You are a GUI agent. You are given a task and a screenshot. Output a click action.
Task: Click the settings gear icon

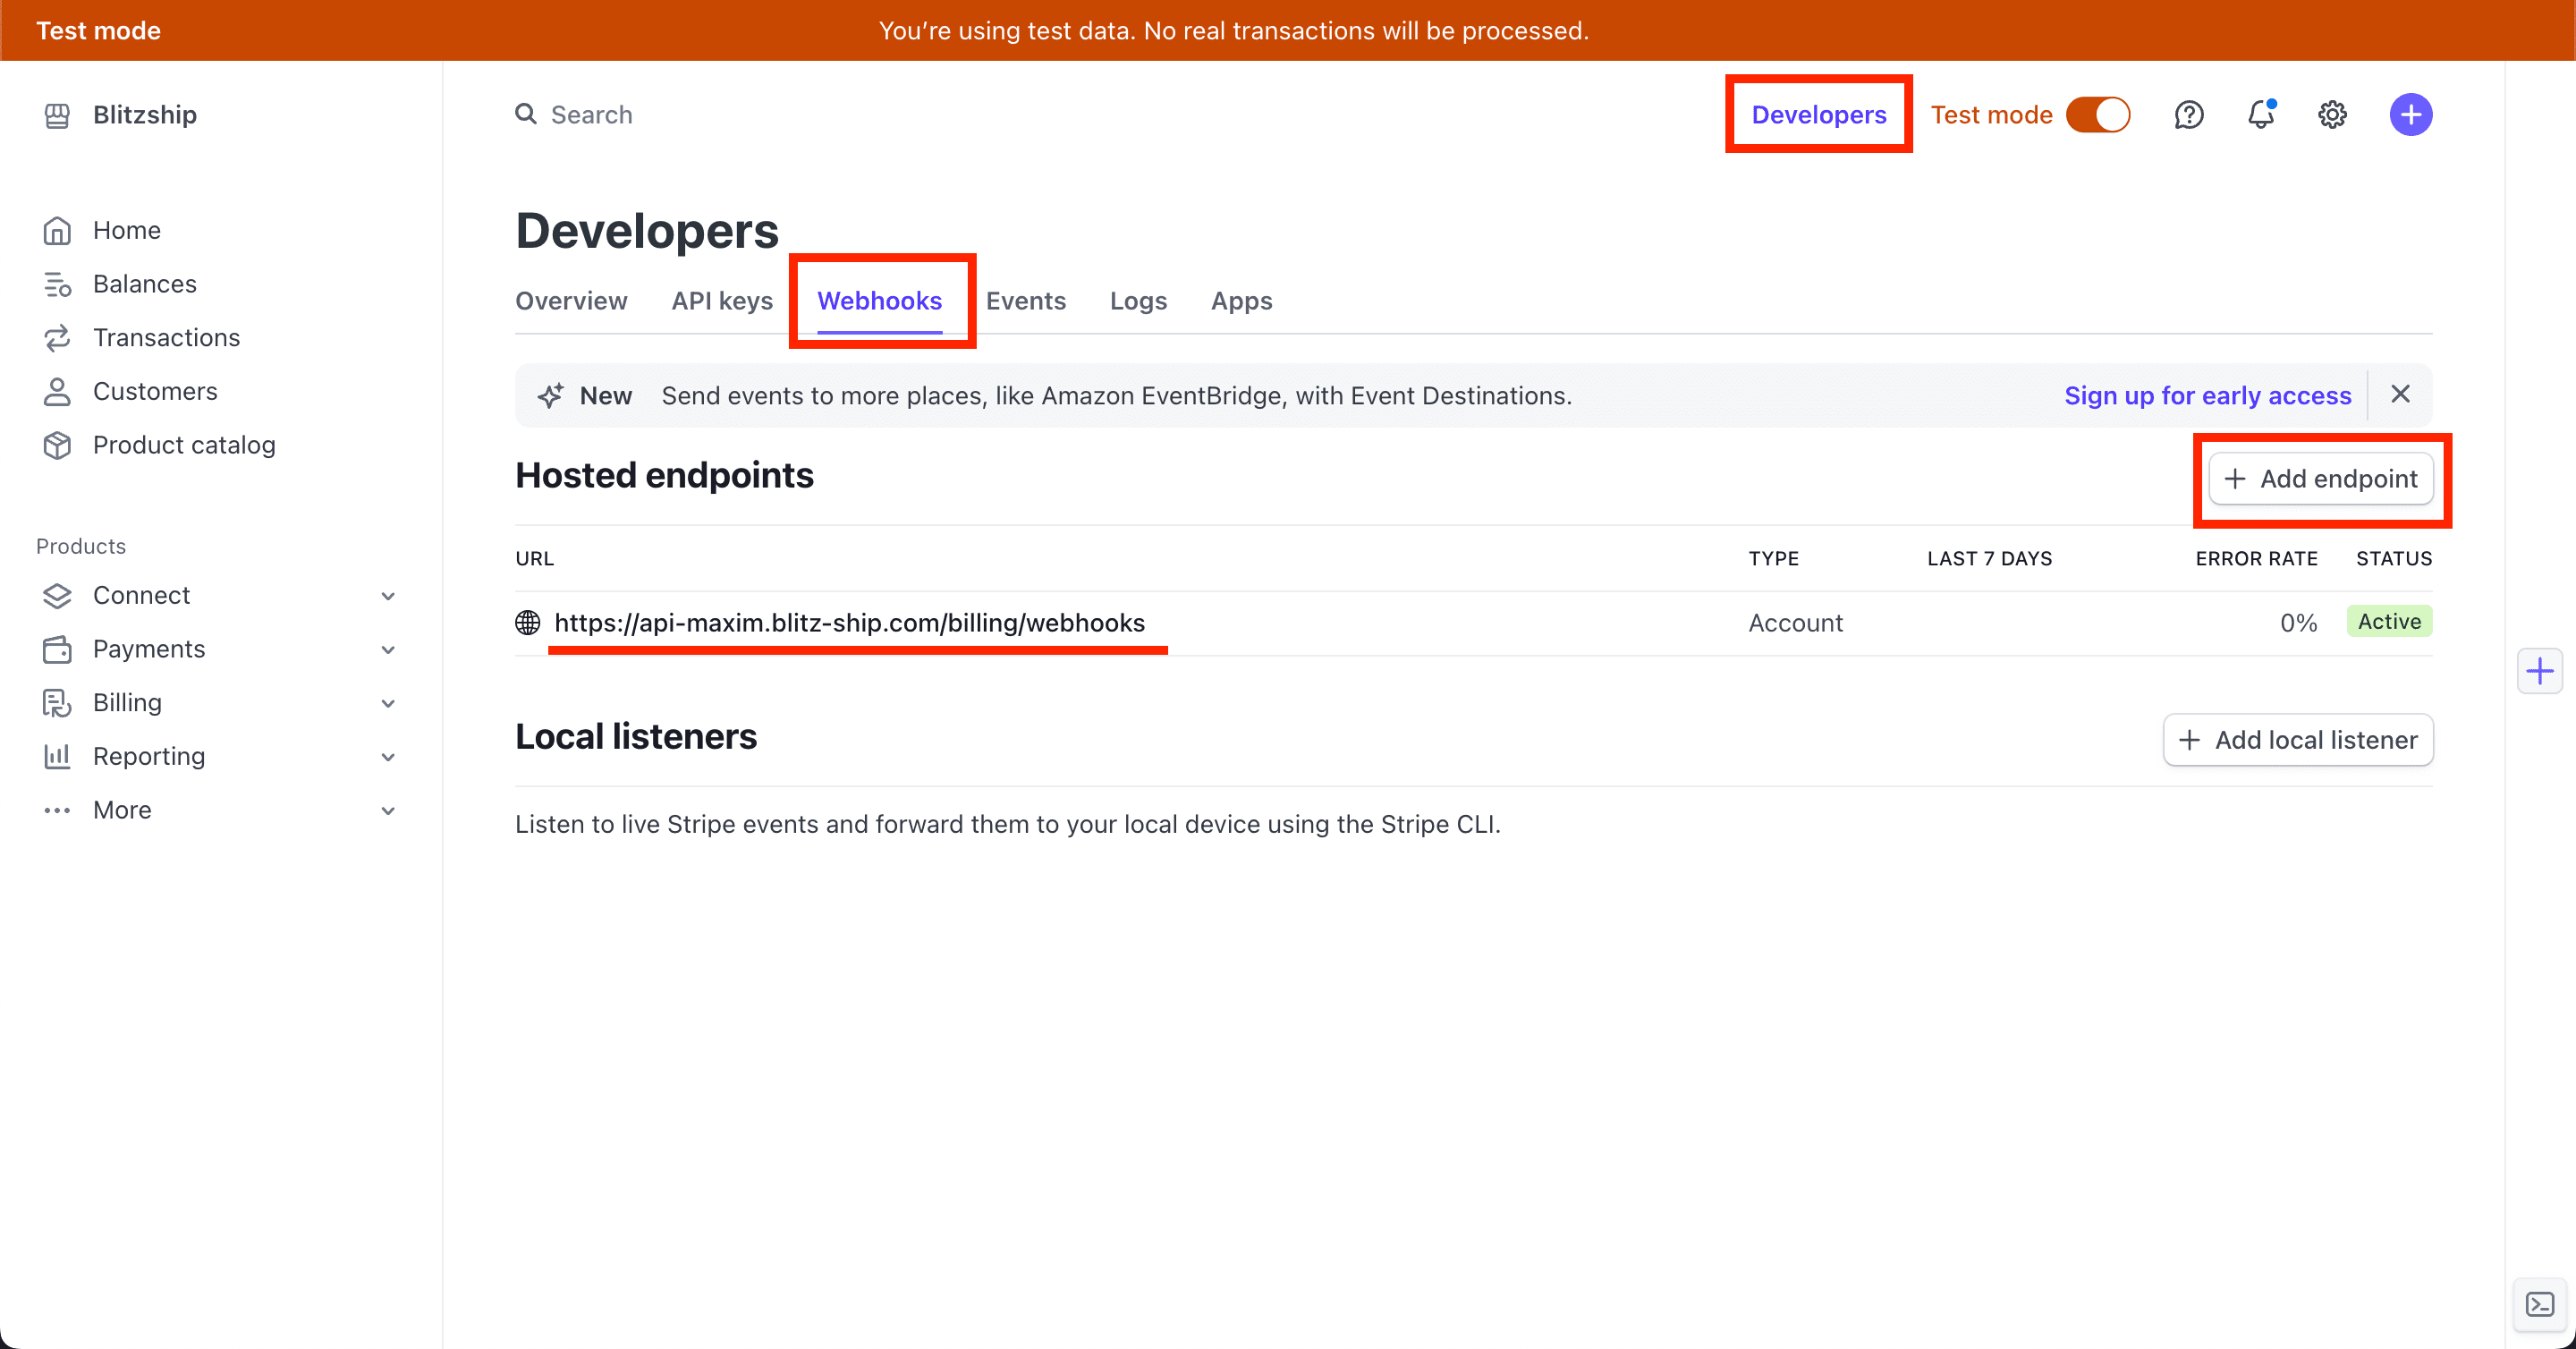[x=2333, y=115]
